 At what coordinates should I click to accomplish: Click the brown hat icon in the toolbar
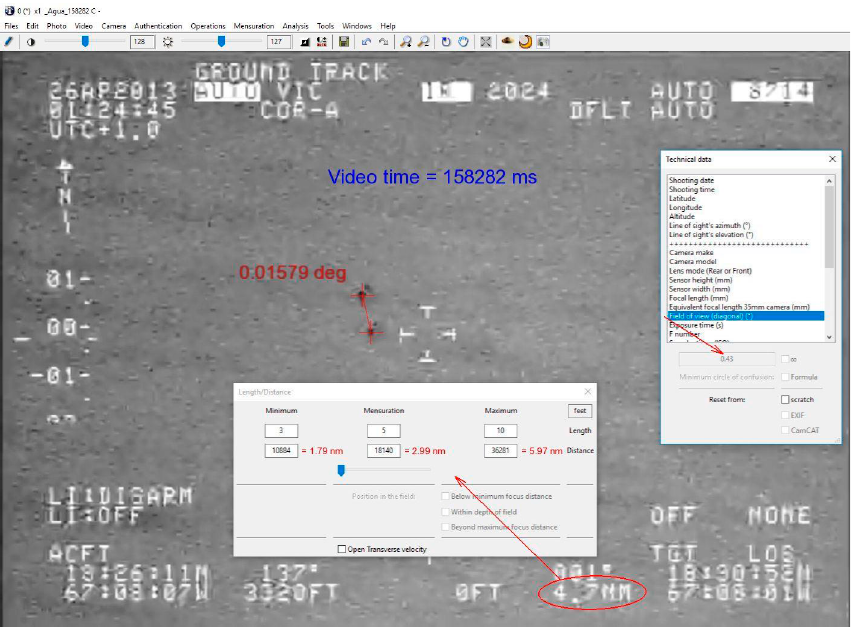click(507, 42)
